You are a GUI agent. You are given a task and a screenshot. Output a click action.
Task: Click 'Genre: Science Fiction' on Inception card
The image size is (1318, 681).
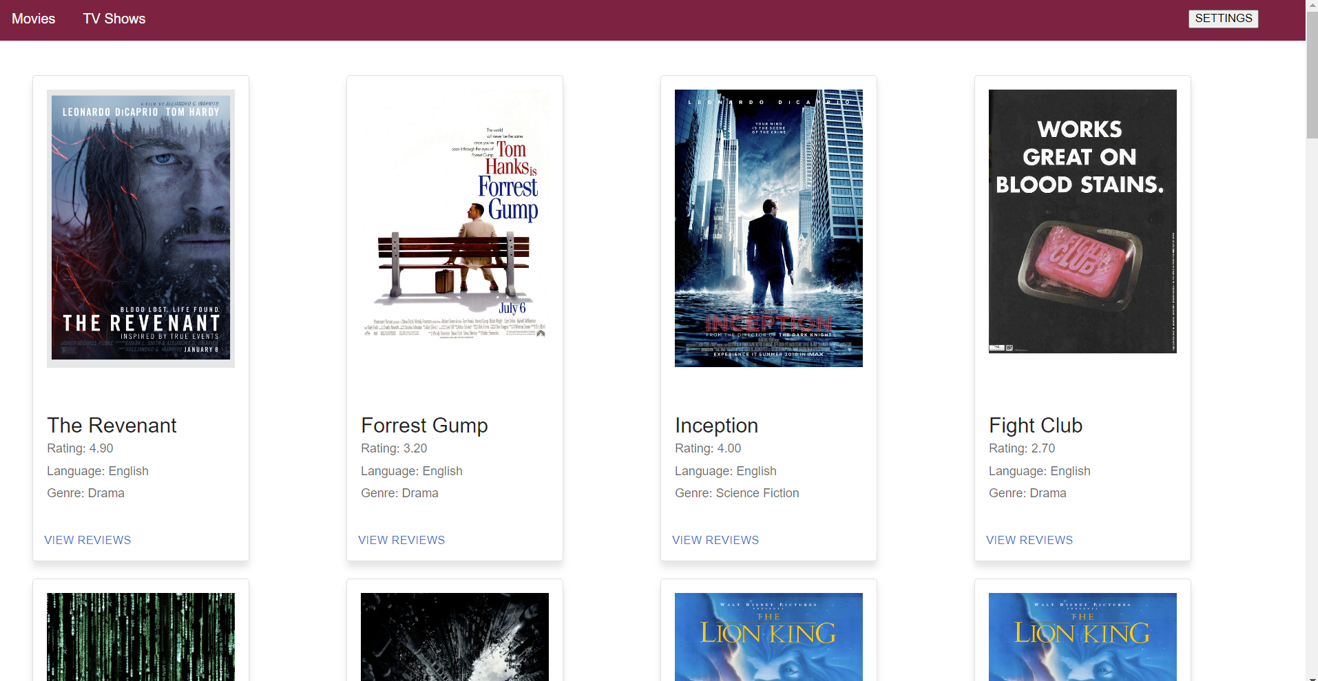737,493
